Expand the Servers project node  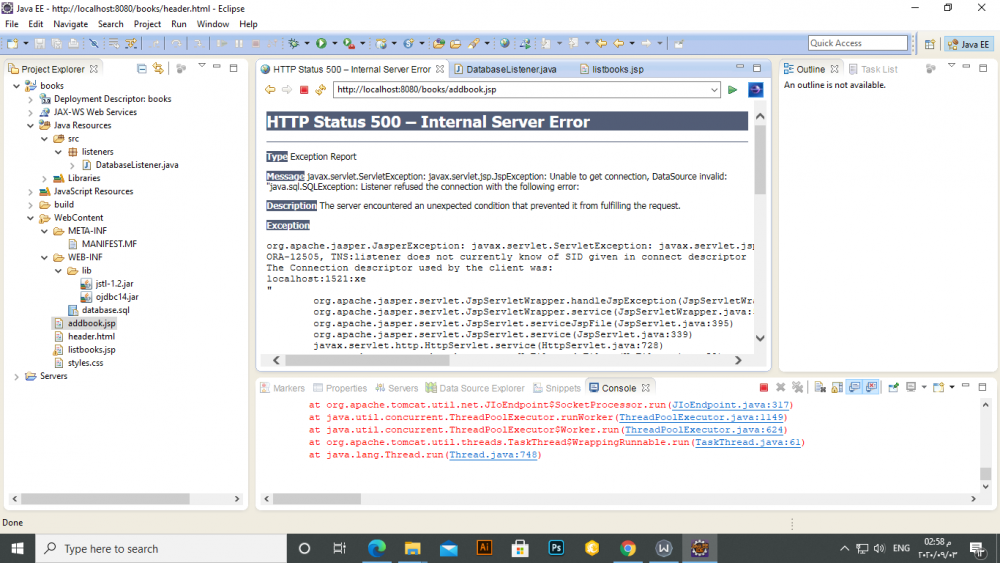coord(18,376)
